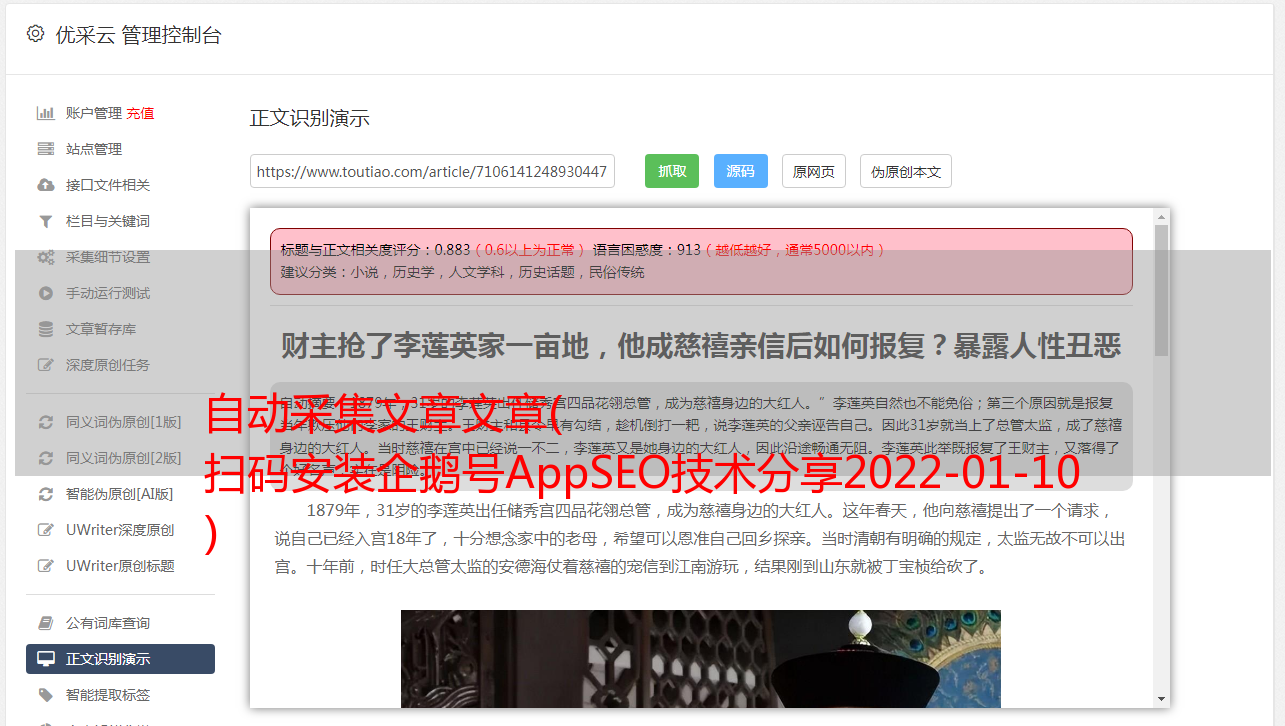Click the 标题与正文相关度评分 score text
1285x726 pixels.
(x=375, y=250)
